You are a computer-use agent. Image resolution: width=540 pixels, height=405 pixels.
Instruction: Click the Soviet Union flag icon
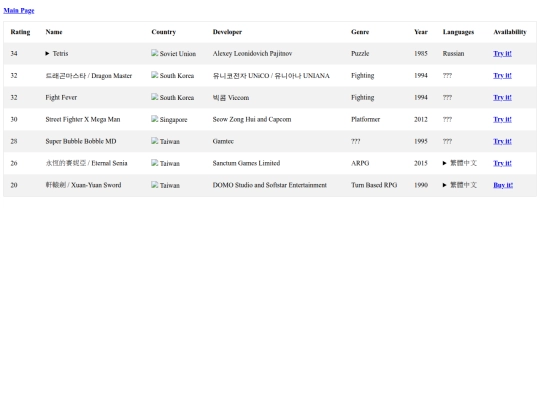[x=155, y=53]
